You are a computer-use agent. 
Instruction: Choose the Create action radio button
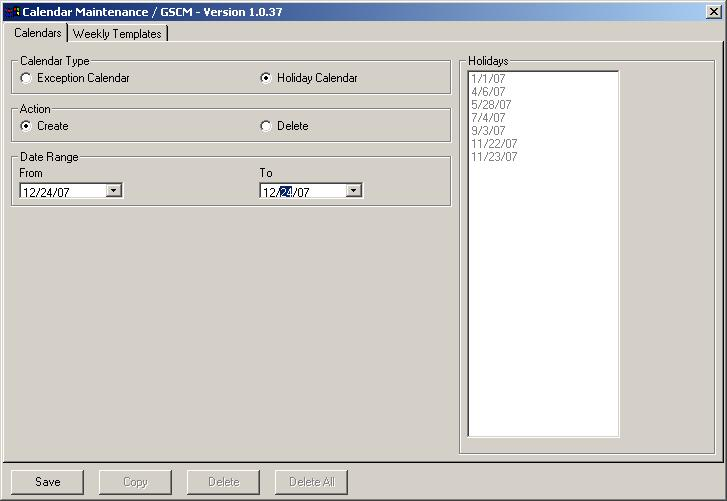click(x=26, y=126)
